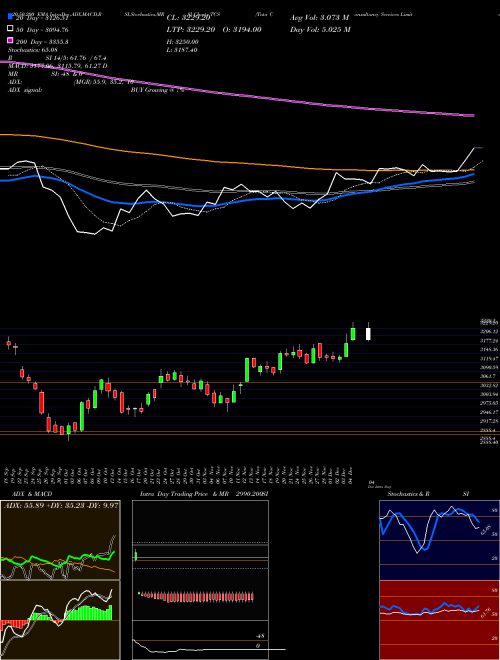This screenshot has width=500, height=660.
Task: Click the last white candlestick
Action: 368,333
